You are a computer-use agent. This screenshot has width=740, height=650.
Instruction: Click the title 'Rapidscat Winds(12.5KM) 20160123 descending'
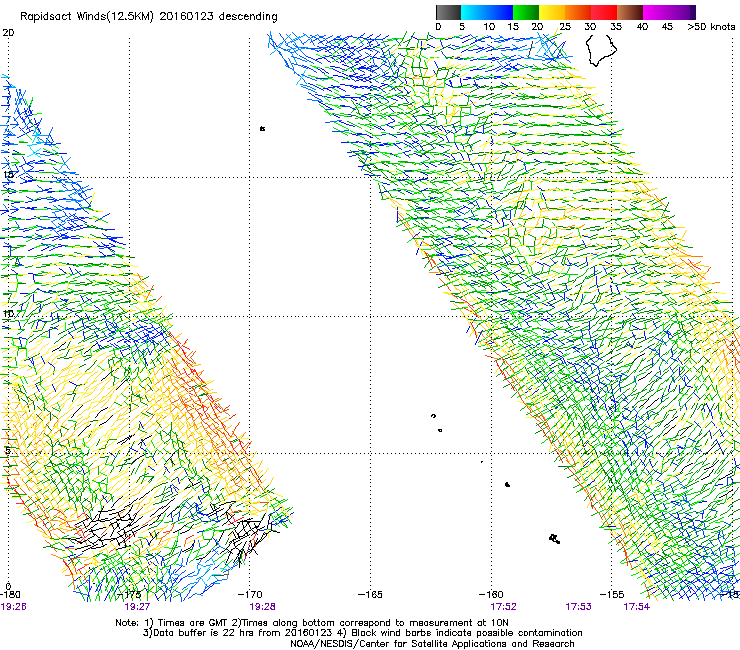(149, 17)
